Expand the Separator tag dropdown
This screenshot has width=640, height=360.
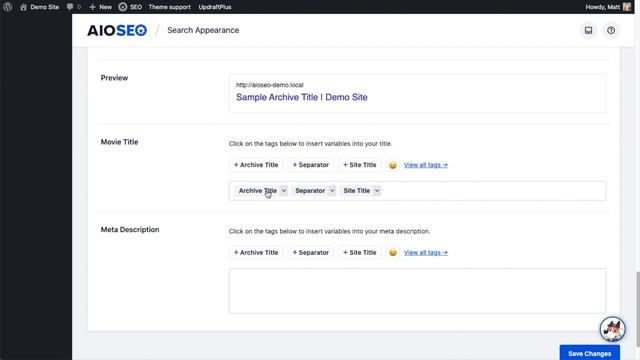tap(332, 191)
